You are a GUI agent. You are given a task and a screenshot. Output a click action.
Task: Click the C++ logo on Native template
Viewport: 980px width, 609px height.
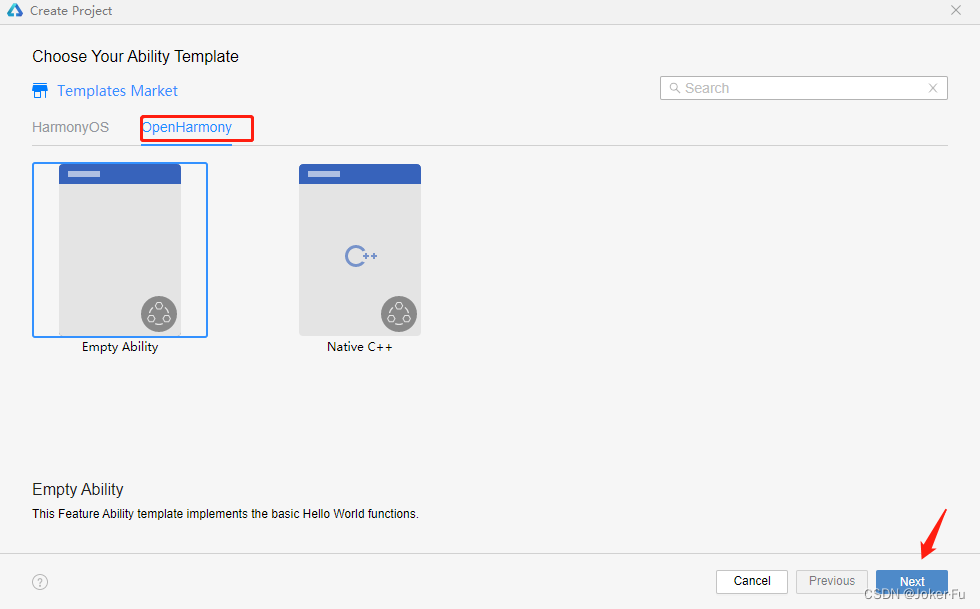click(x=361, y=256)
